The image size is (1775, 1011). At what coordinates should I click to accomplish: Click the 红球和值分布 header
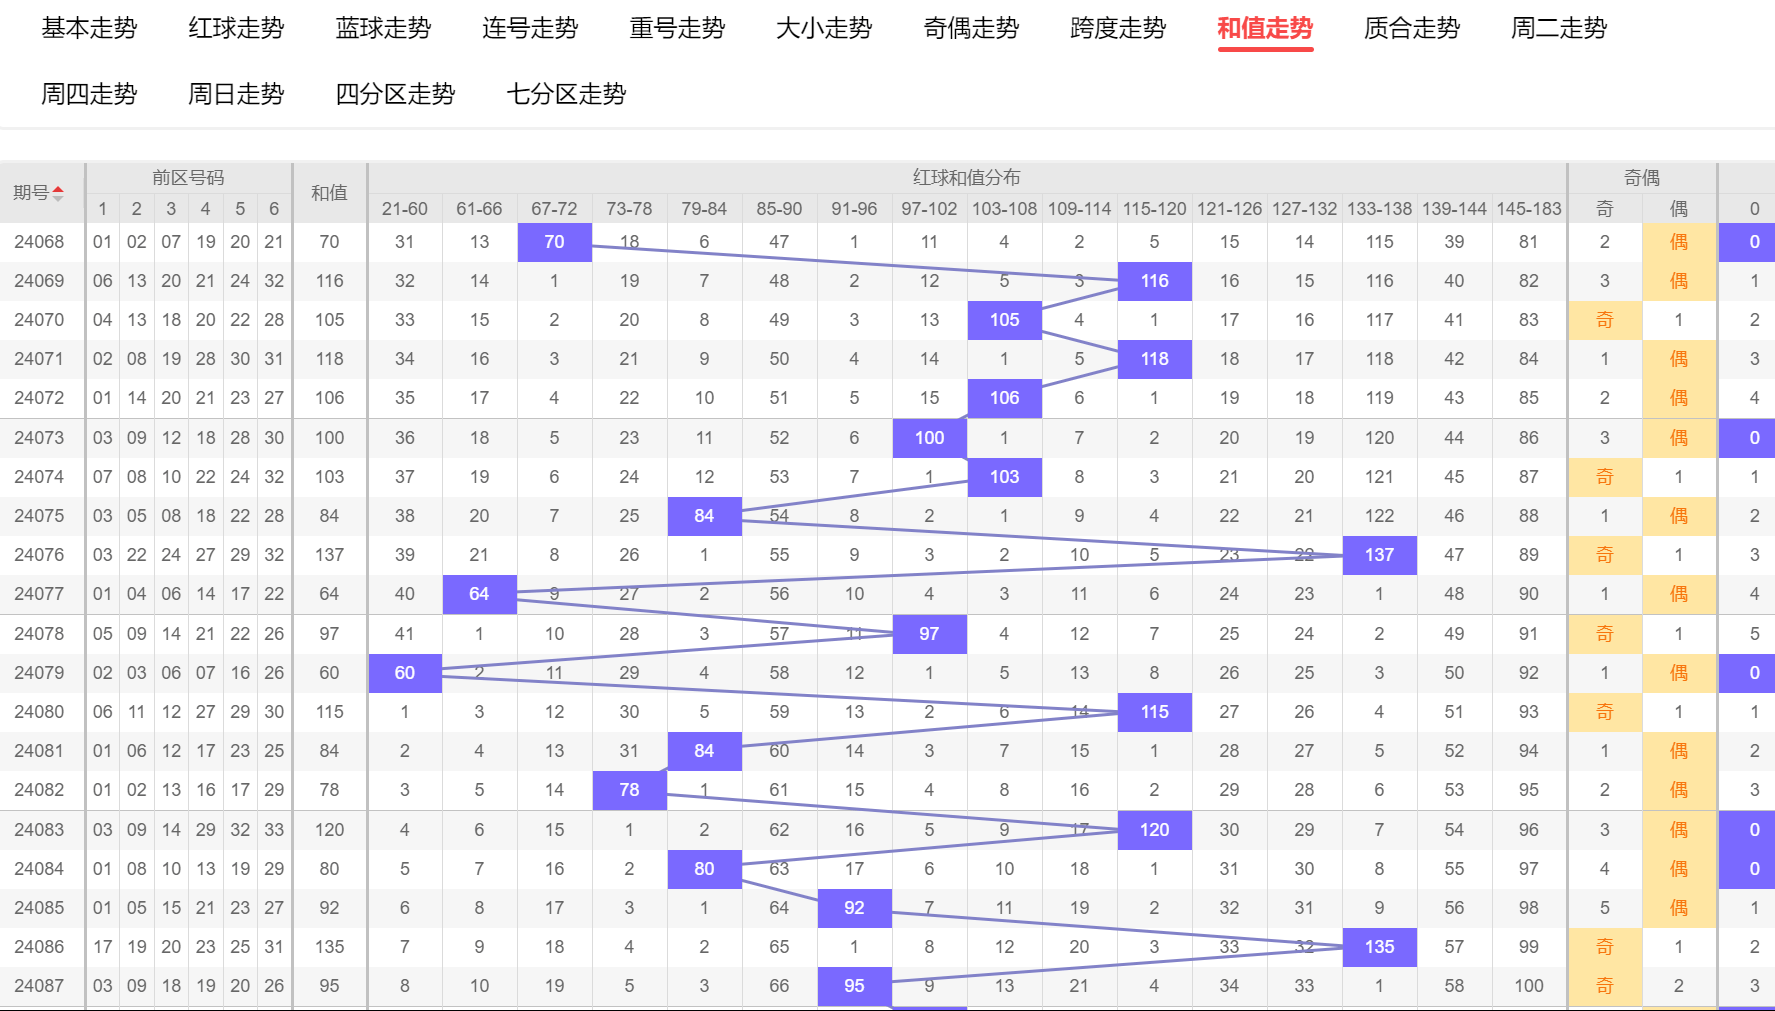pyautogui.click(x=966, y=178)
